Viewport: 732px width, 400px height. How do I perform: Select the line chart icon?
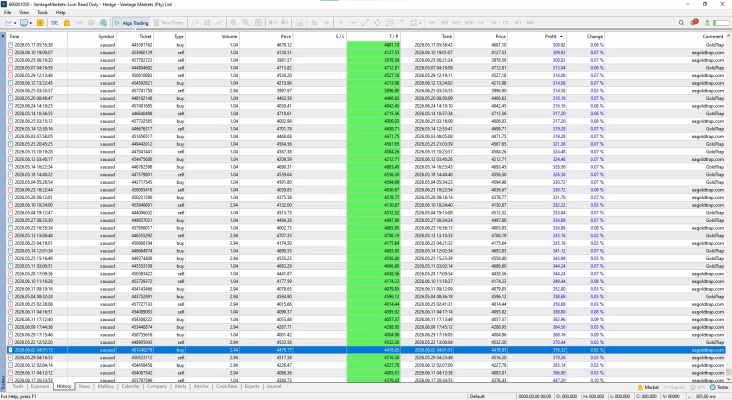[x=219, y=22]
